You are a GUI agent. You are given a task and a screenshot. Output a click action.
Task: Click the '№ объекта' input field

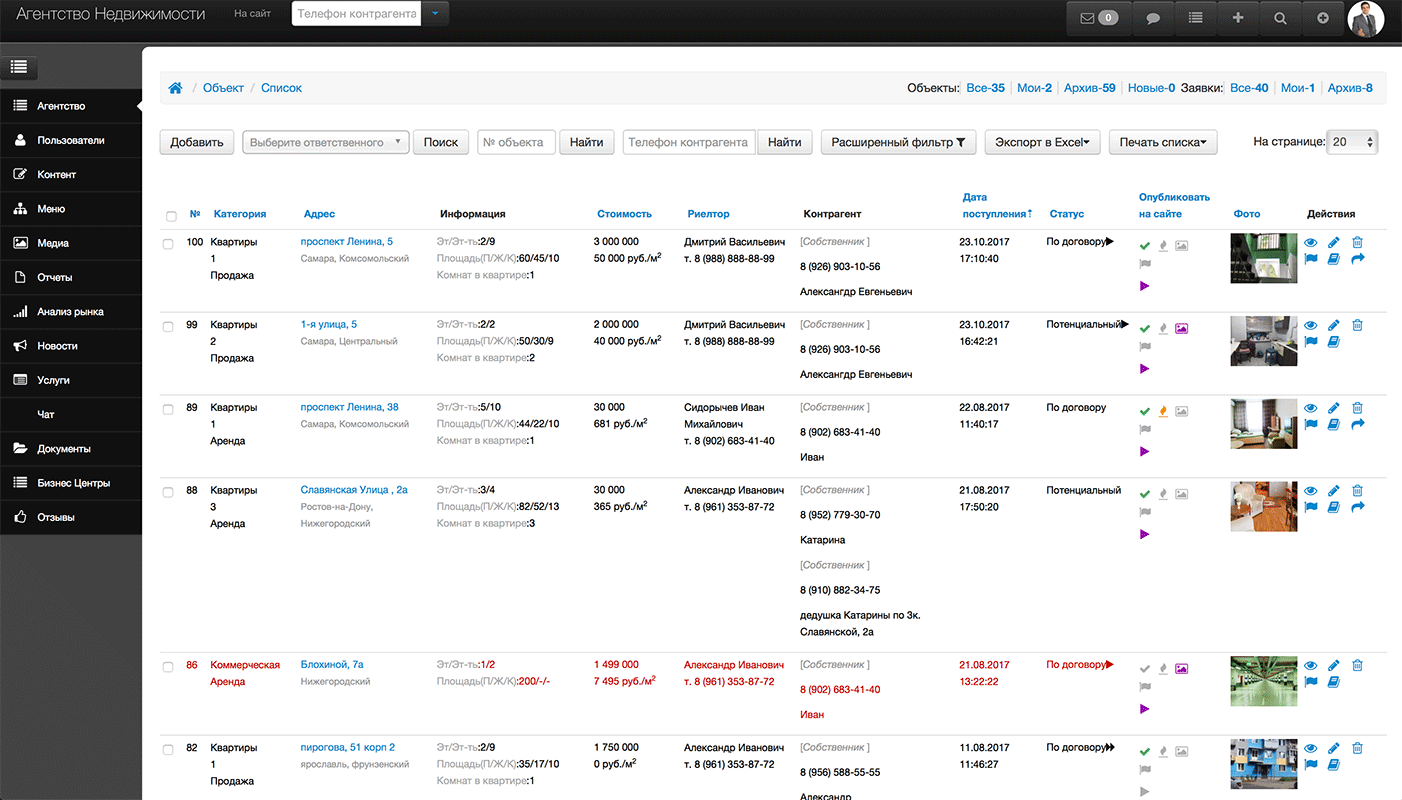516,142
